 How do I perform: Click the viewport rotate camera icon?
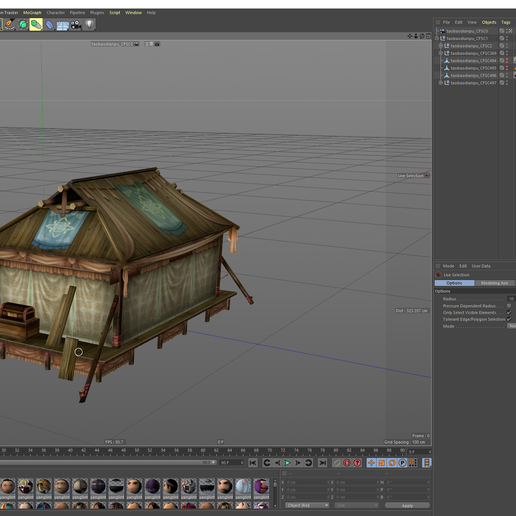pos(422,36)
